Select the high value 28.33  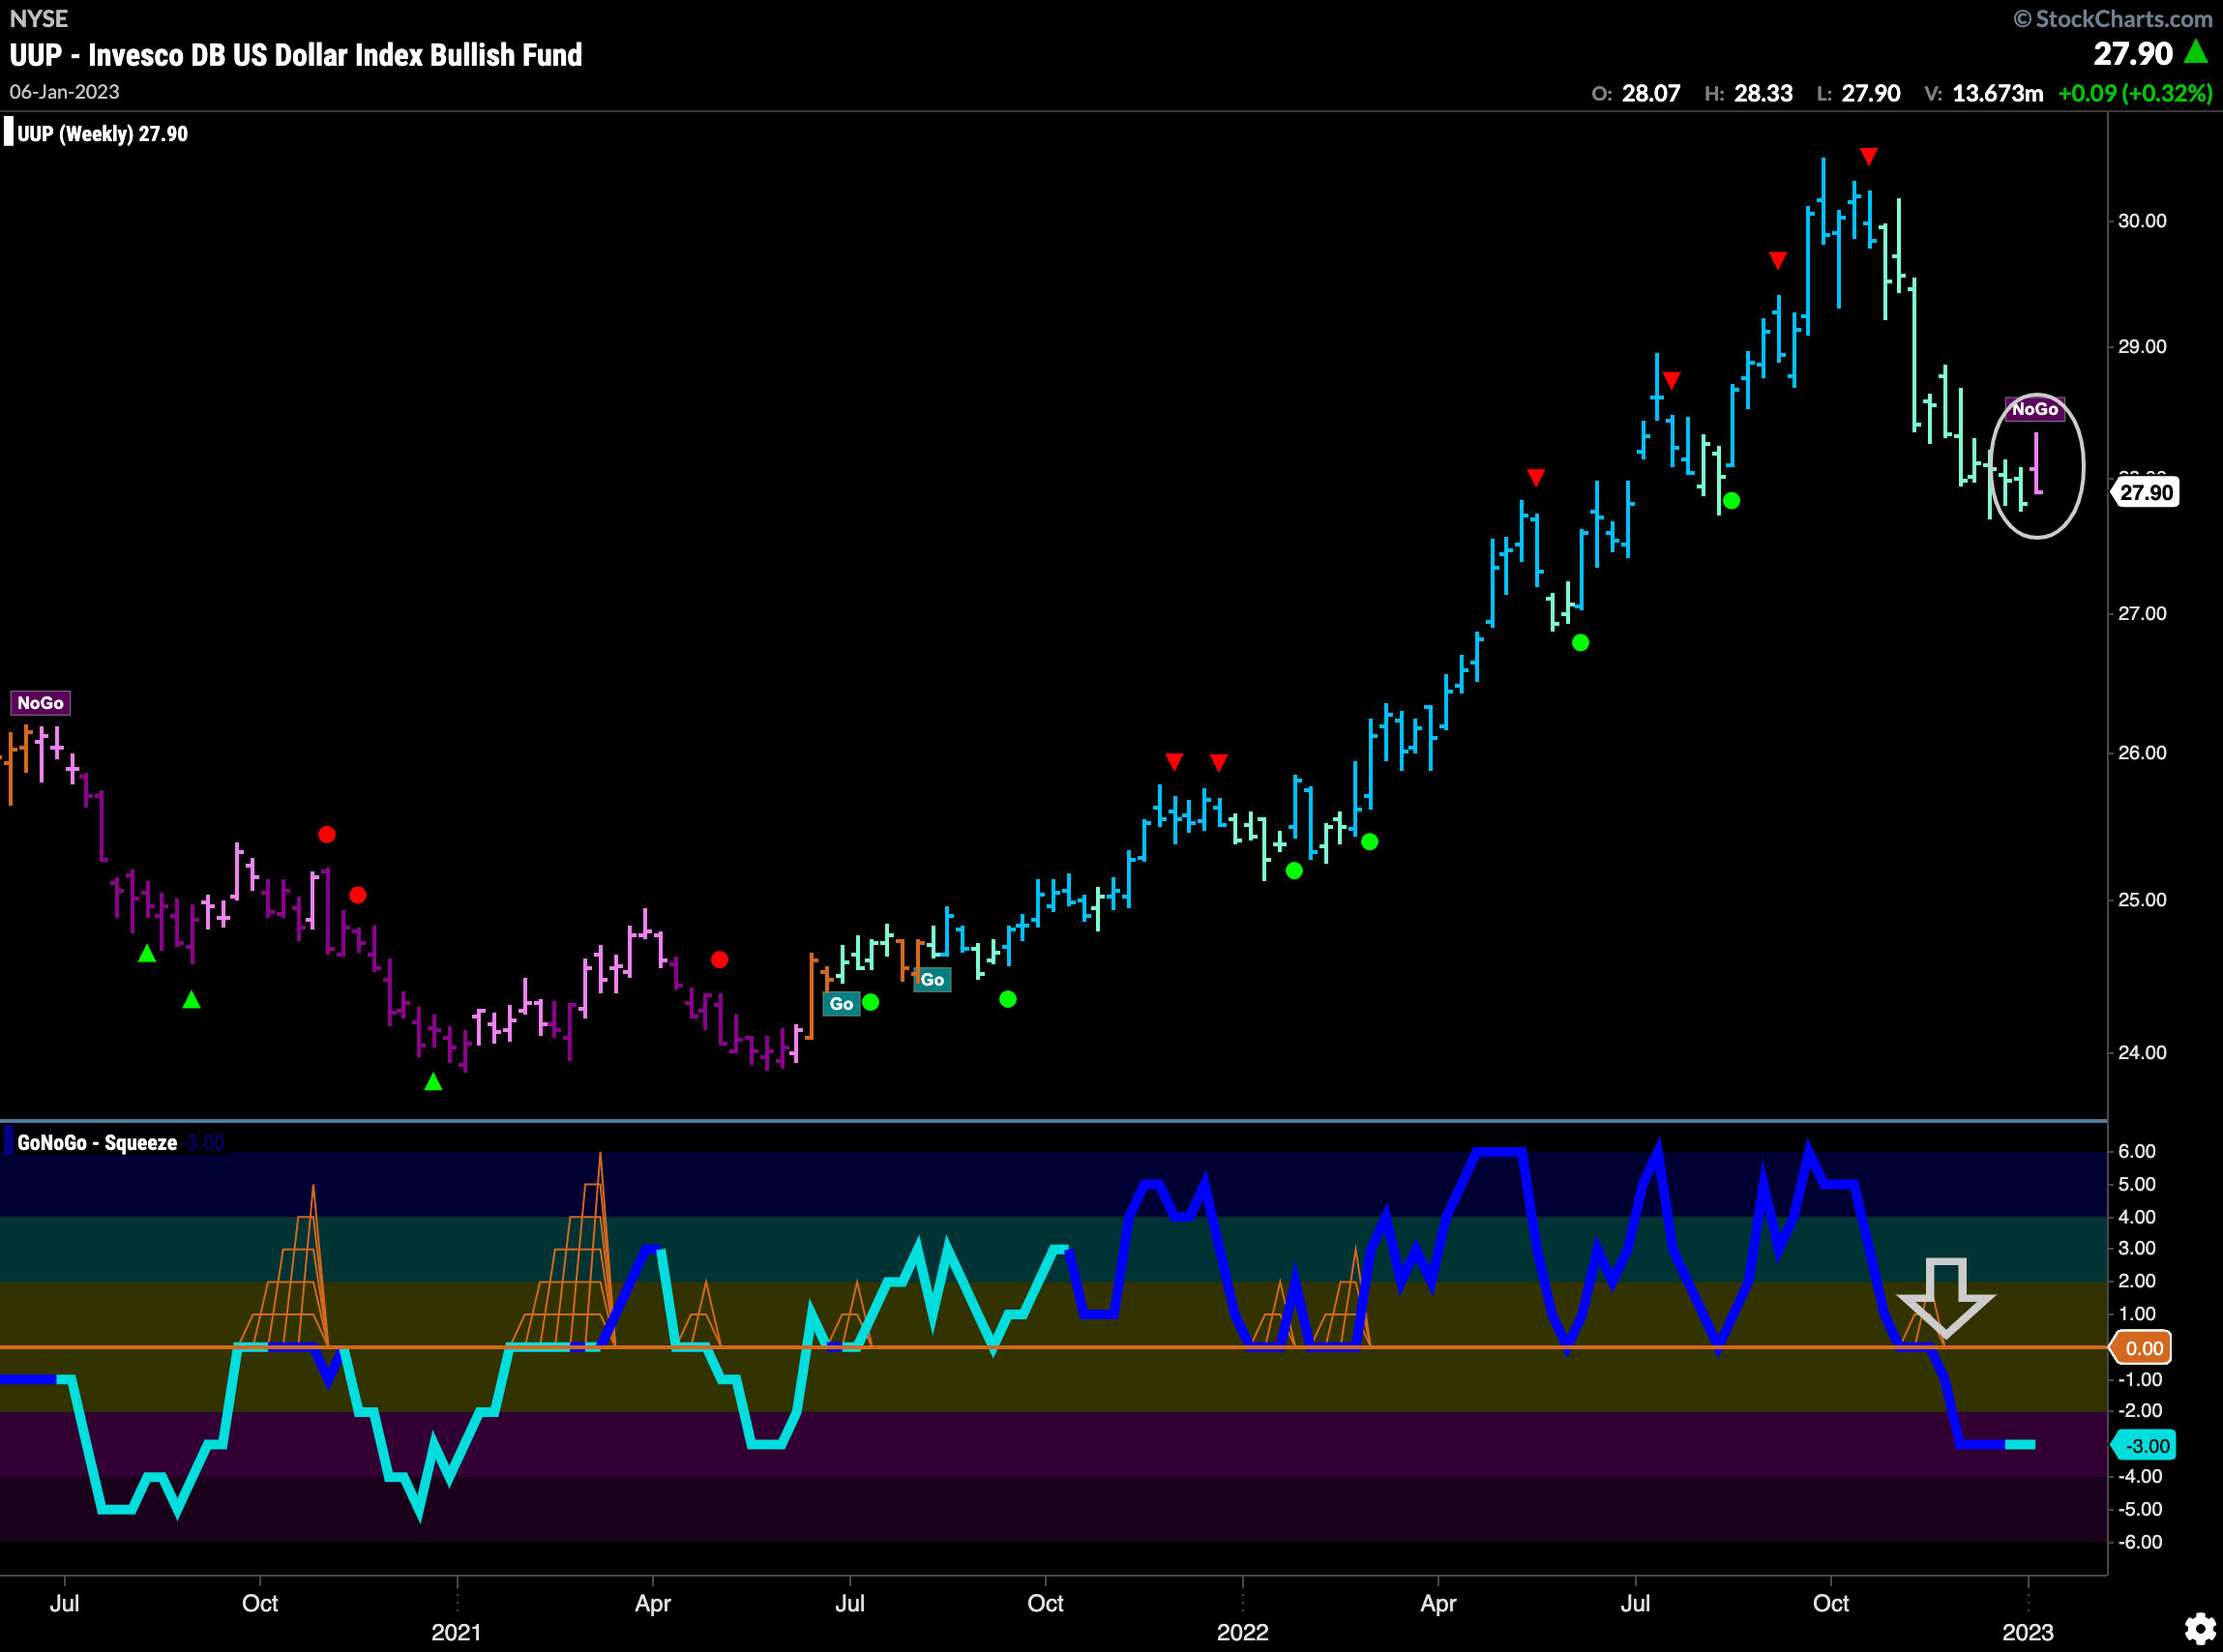[x=1763, y=93]
